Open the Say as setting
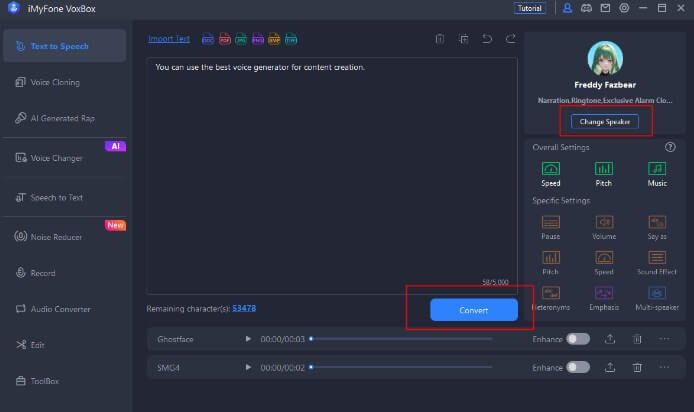 tap(657, 227)
